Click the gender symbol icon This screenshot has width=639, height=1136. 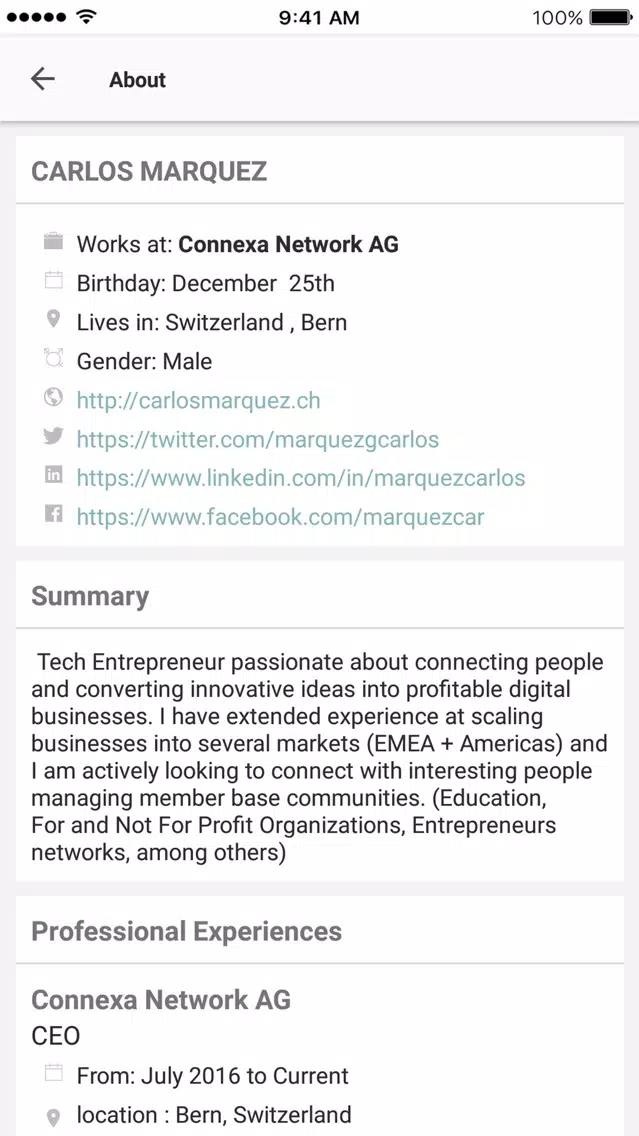(x=54, y=358)
